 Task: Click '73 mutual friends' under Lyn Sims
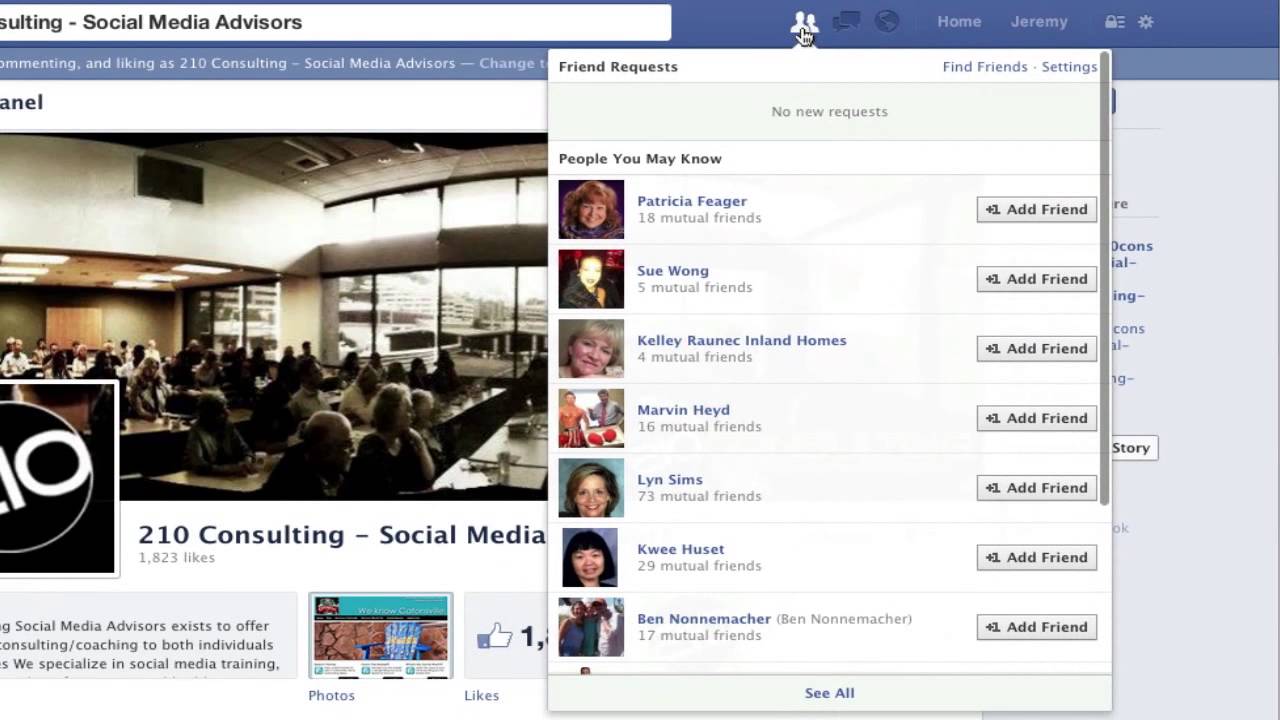[699, 496]
